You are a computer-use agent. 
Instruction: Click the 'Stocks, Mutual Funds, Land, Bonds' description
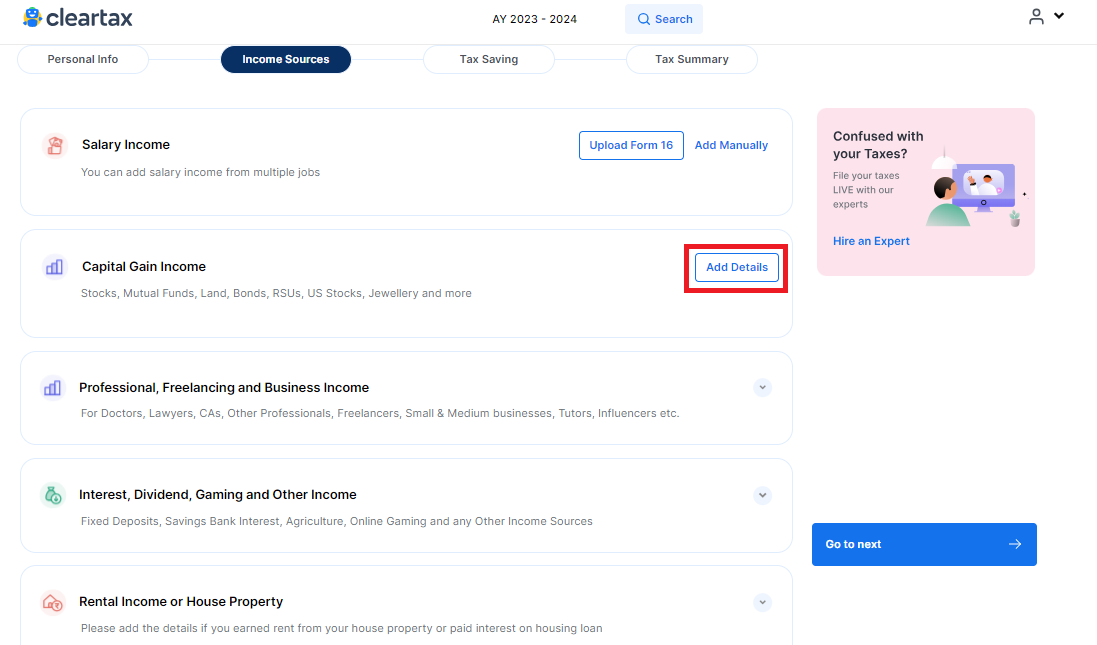click(276, 293)
